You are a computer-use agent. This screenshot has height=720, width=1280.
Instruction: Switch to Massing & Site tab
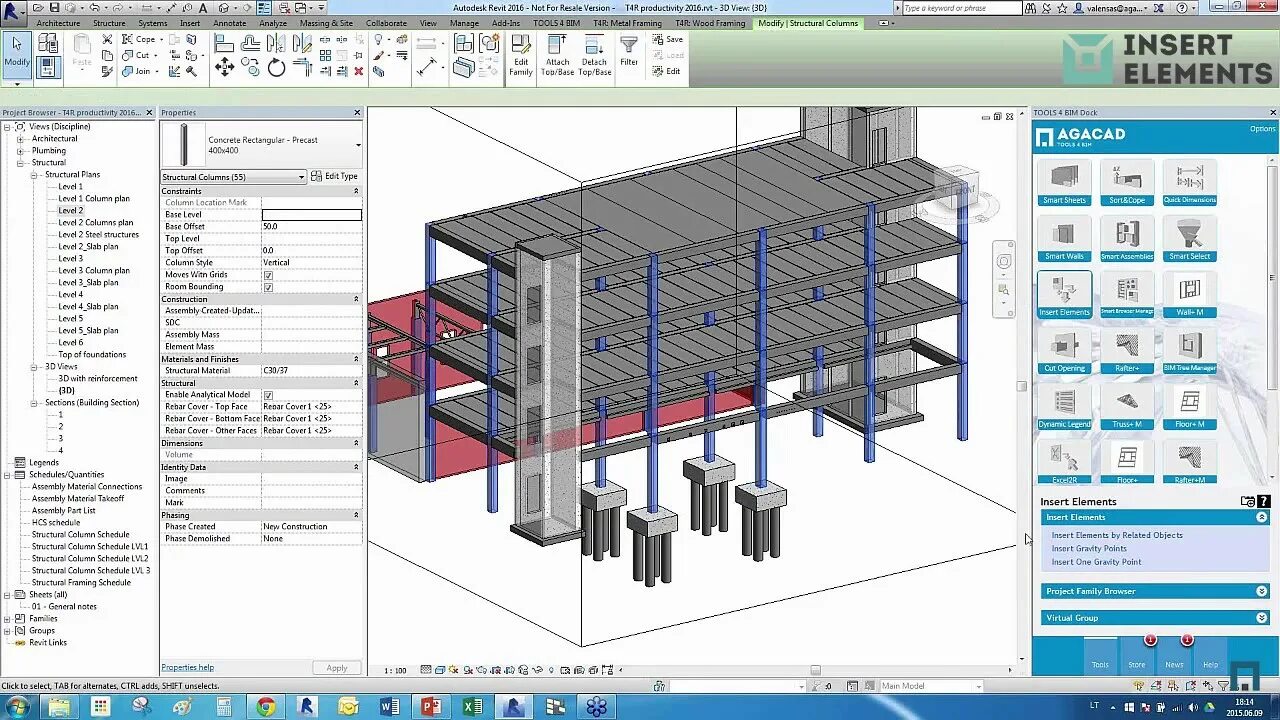click(x=326, y=23)
